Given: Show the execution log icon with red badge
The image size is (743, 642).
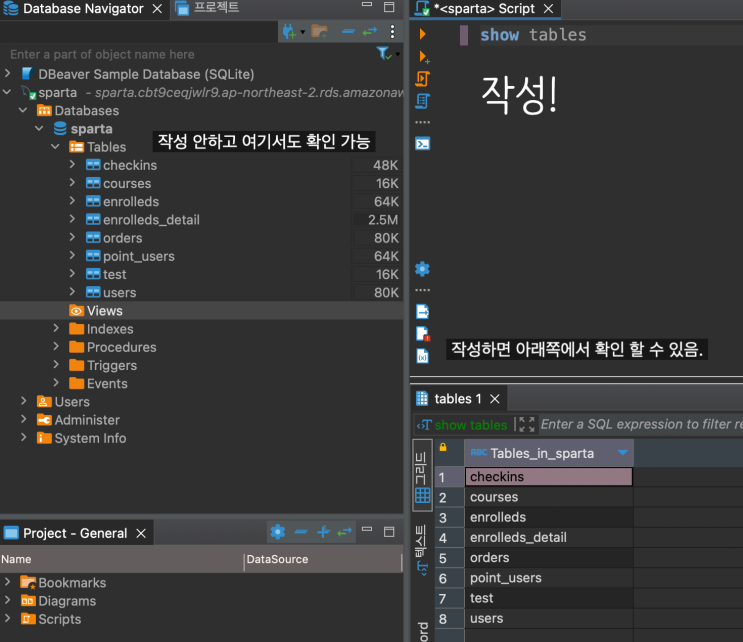Looking at the screenshot, I should pos(422,334).
